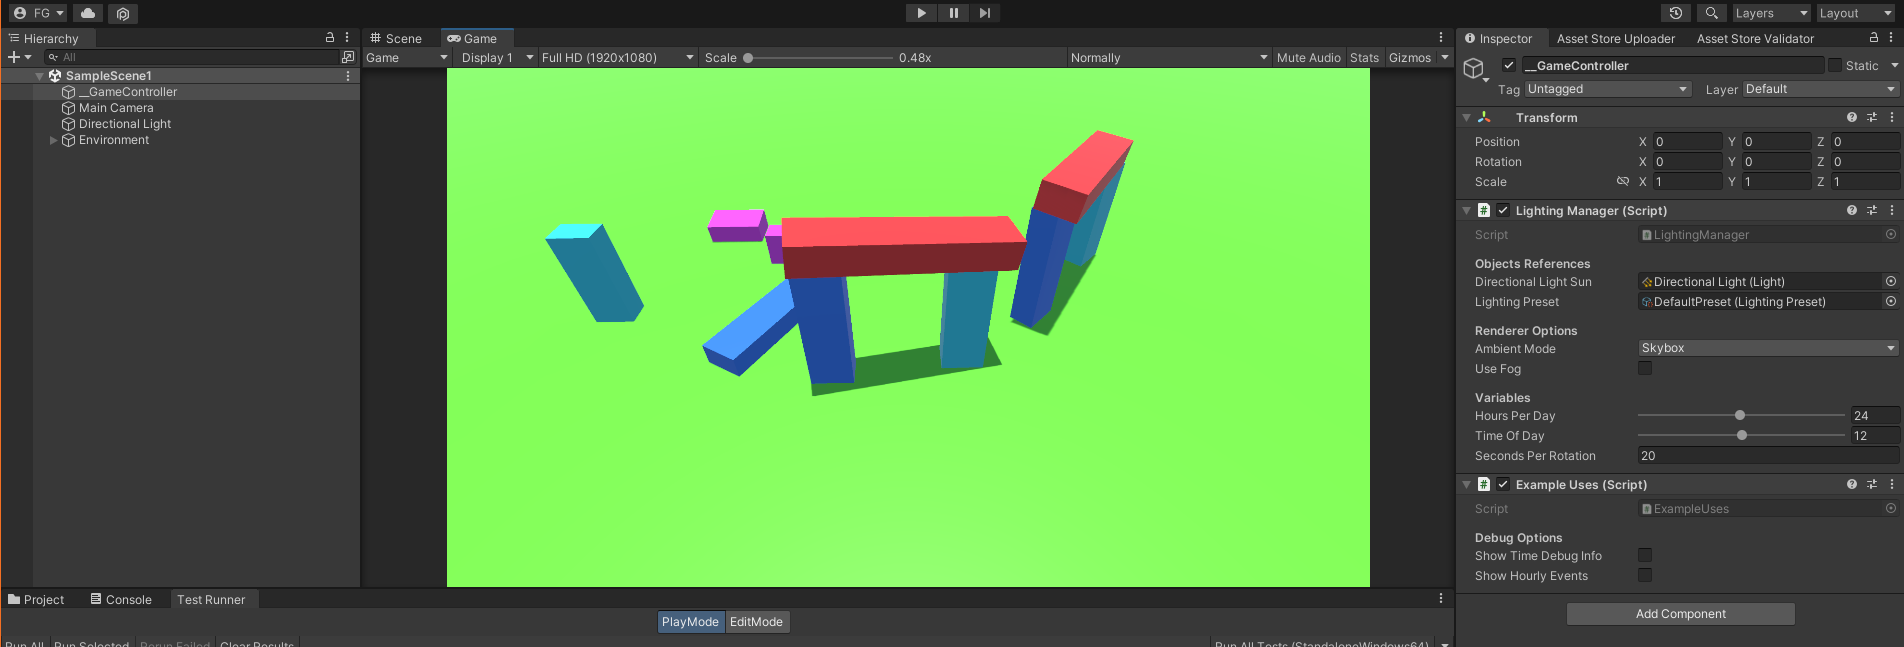Open Lighting Manager component context menu

click(x=1892, y=210)
